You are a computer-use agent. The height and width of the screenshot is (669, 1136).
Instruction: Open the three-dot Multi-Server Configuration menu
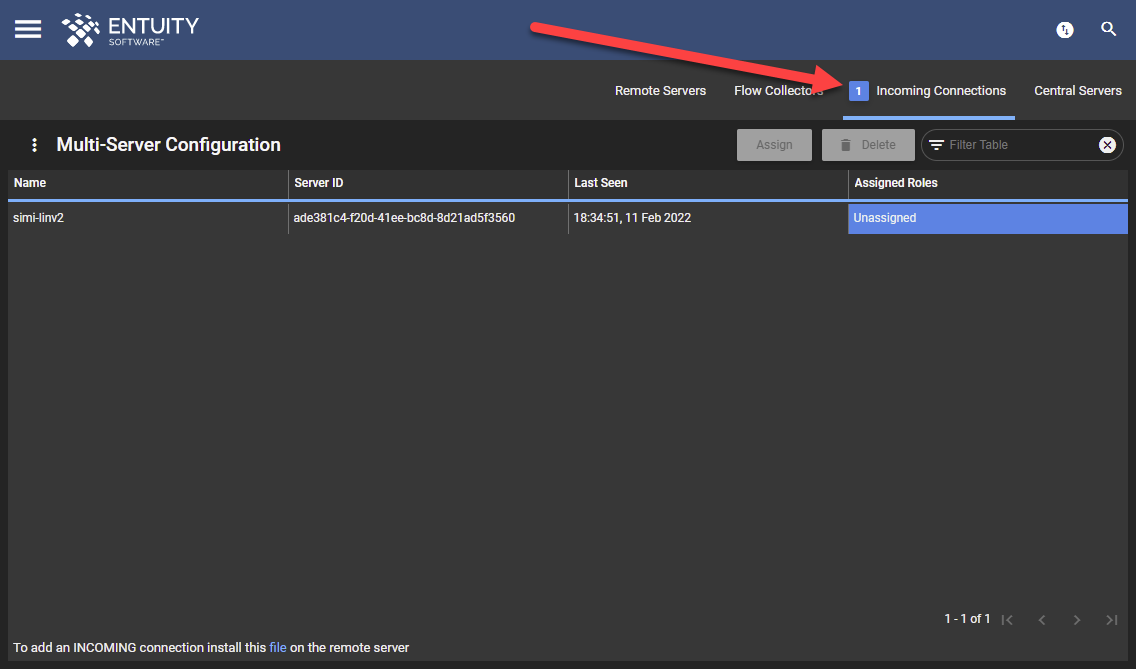[x=34, y=145]
